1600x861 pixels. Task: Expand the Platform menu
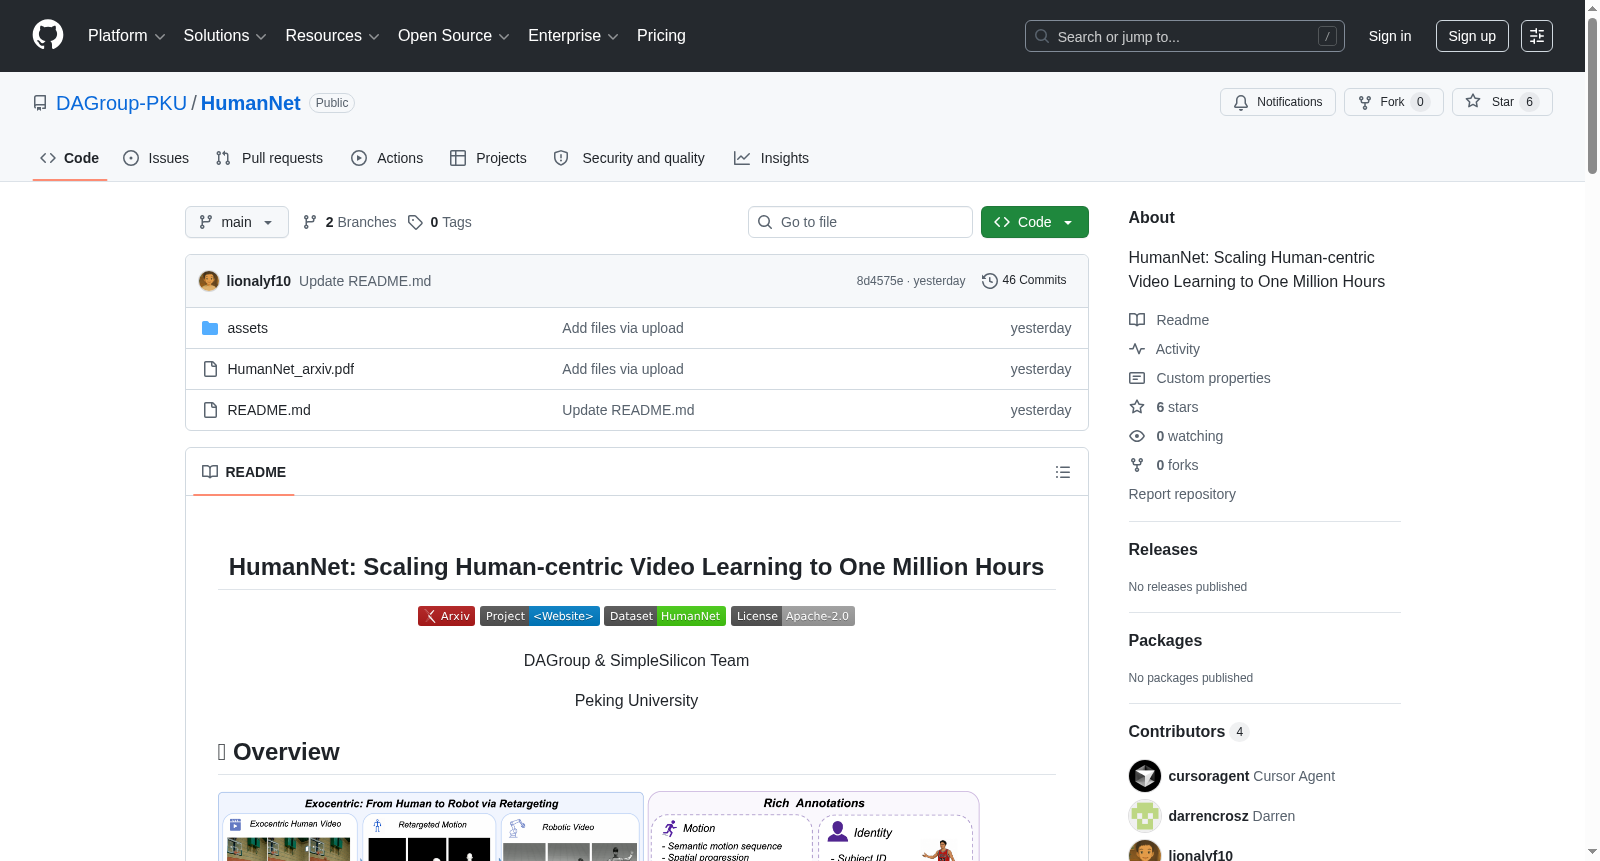127,36
